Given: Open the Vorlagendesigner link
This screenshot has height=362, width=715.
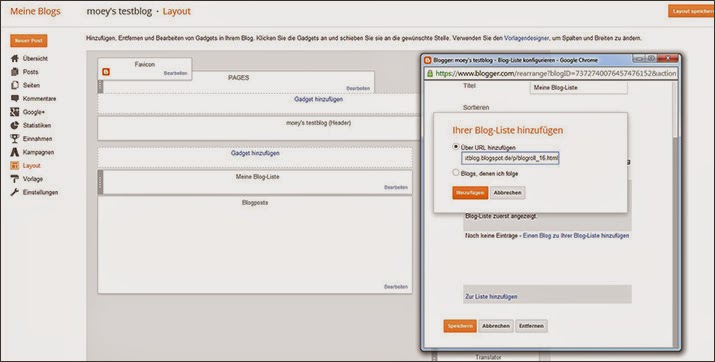Looking at the screenshot, I should pos(526,39).
